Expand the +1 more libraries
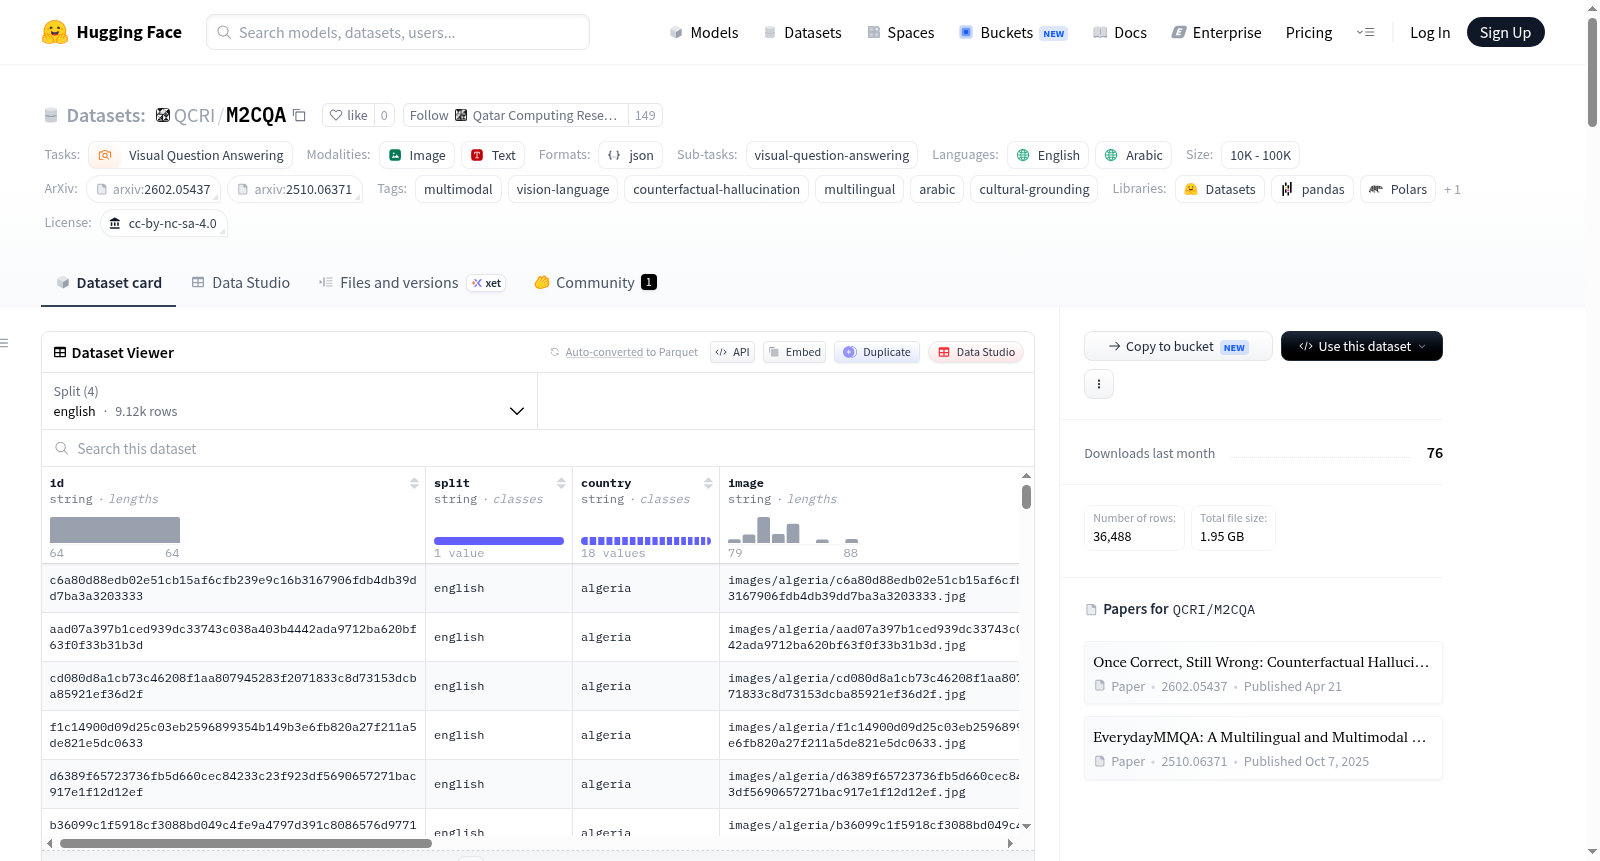Screen dimensions: 1600x861 pos(1452,189)
